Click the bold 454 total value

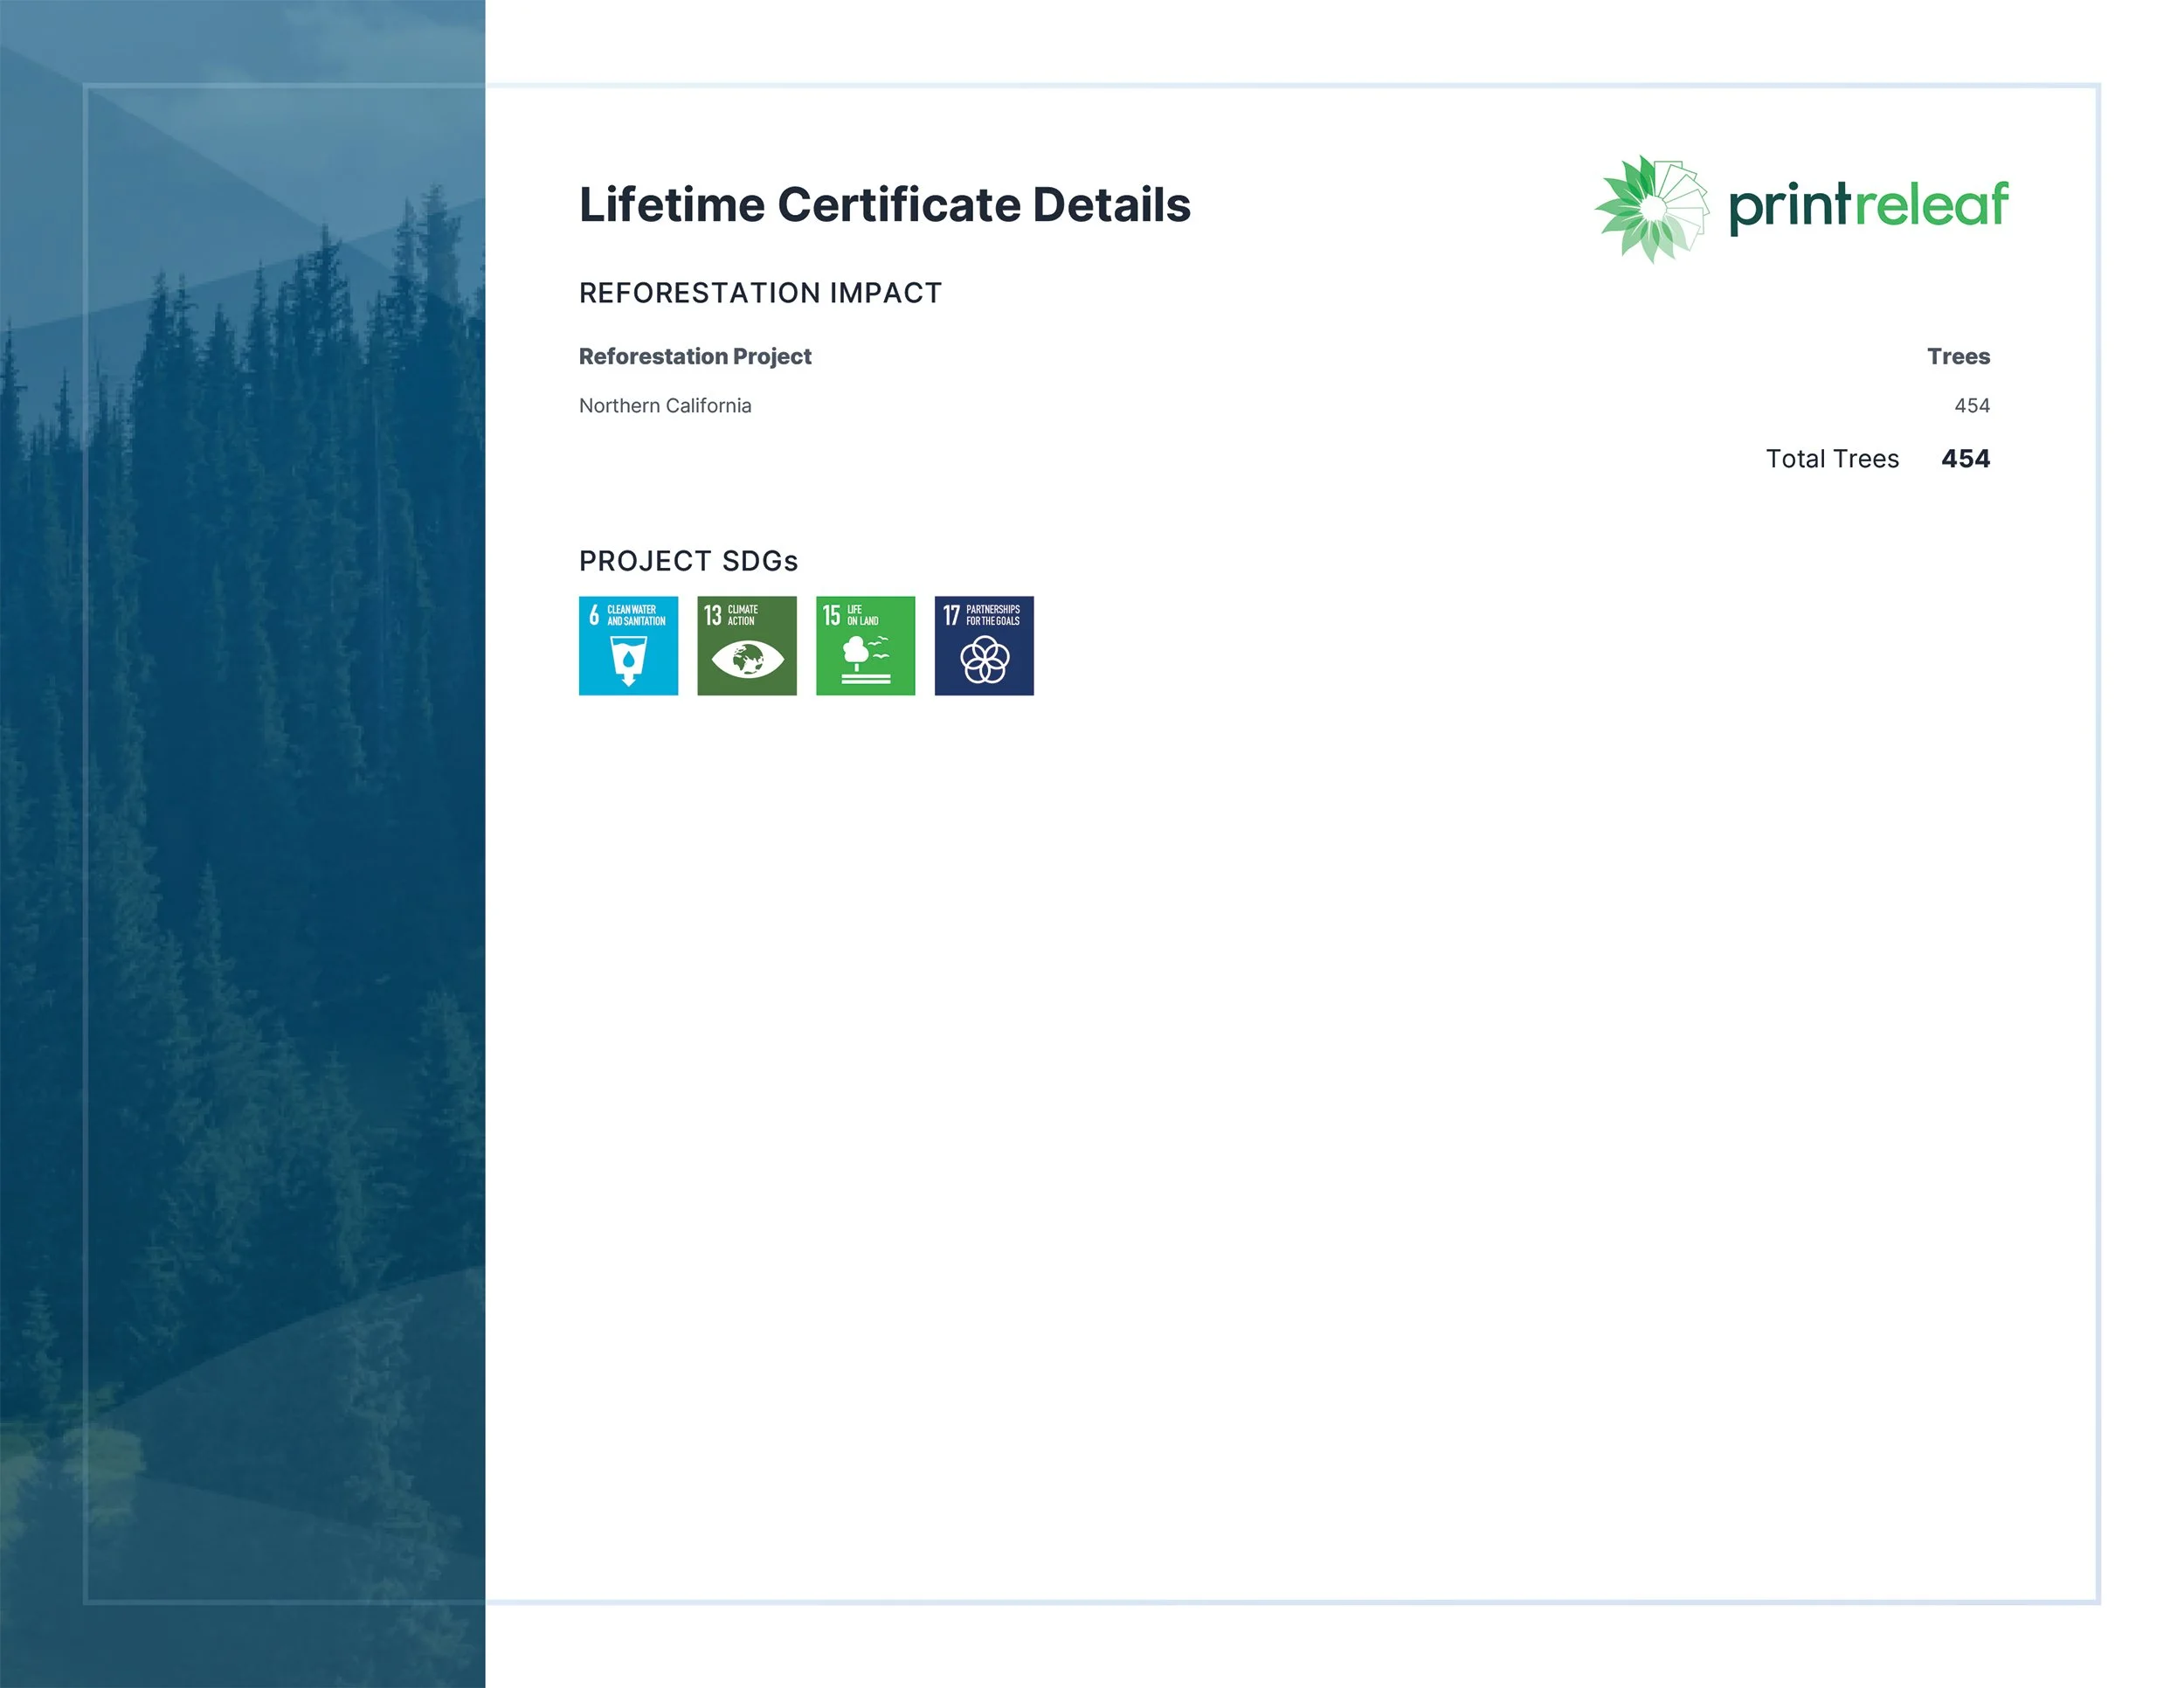(x=1965, y=459)
